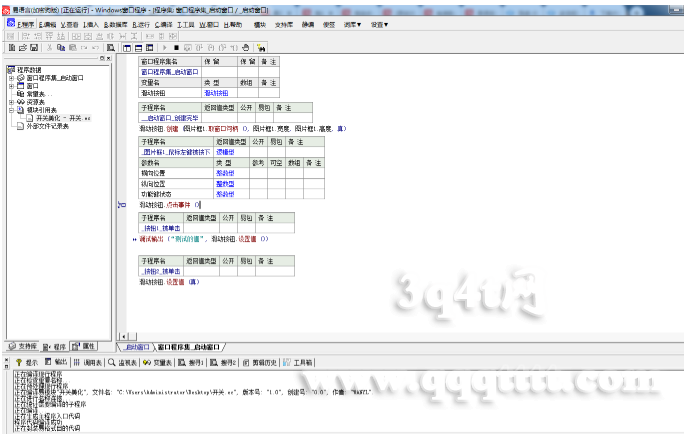
Task: Click the second window layout toolbar icon
Action: pyautogui.click(x=138, y=48)
